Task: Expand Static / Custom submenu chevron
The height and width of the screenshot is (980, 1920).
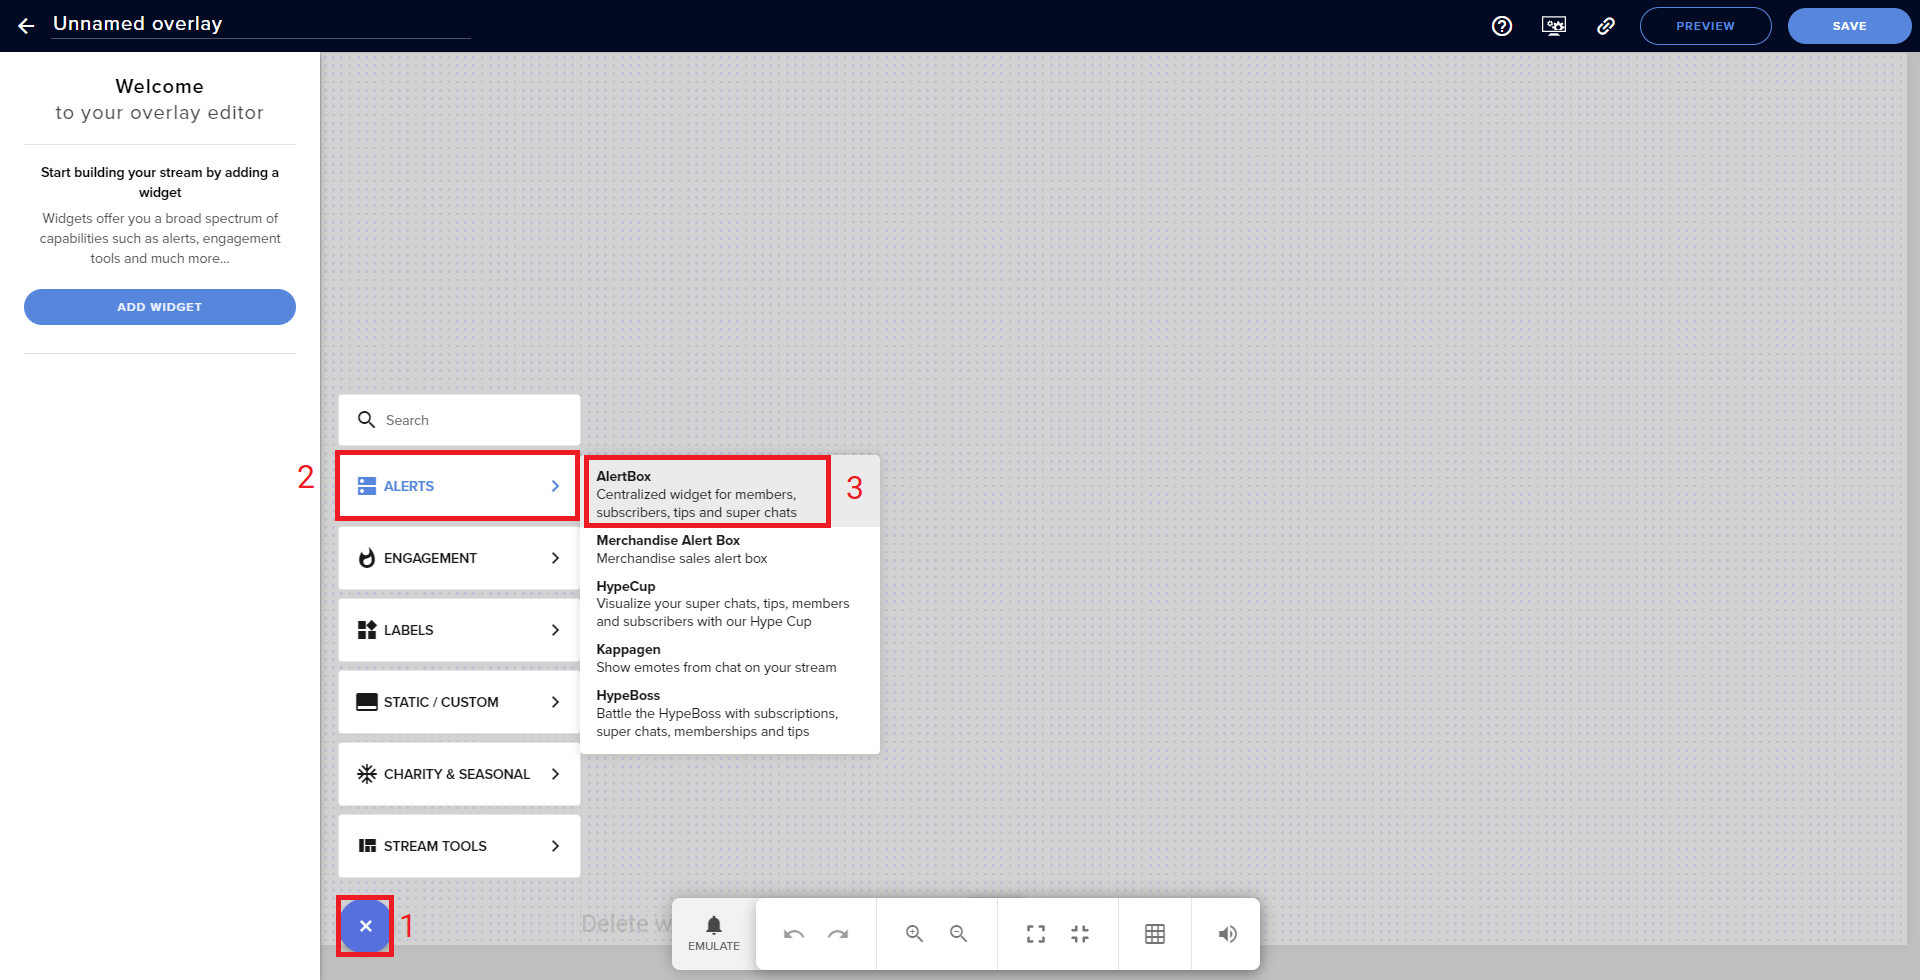Action: coord(555,702)
